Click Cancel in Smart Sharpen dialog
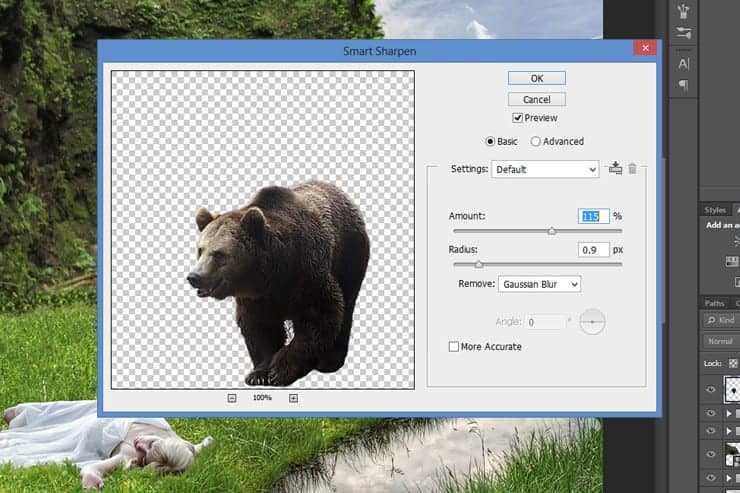The width and height of the screenshot is (740, 493). [x=536, y=99]
